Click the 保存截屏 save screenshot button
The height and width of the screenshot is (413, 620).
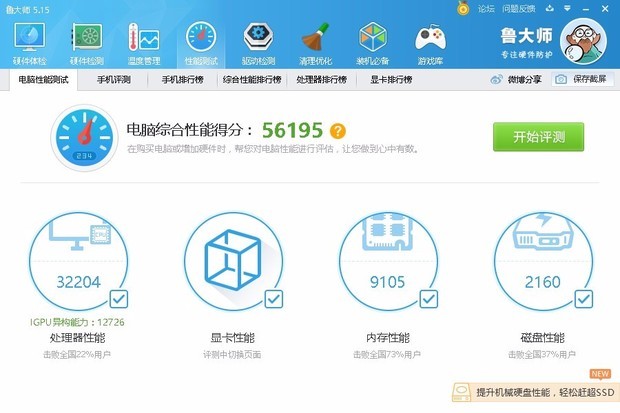click(x=583, y=79)
